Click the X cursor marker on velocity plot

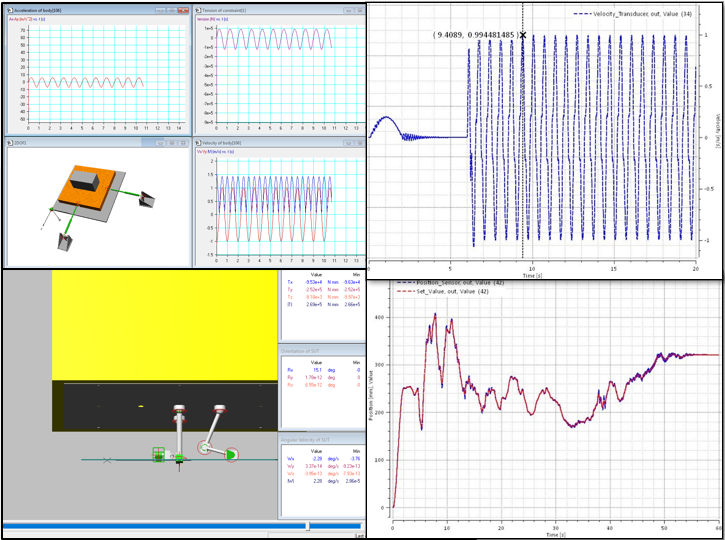pos(523,35)
